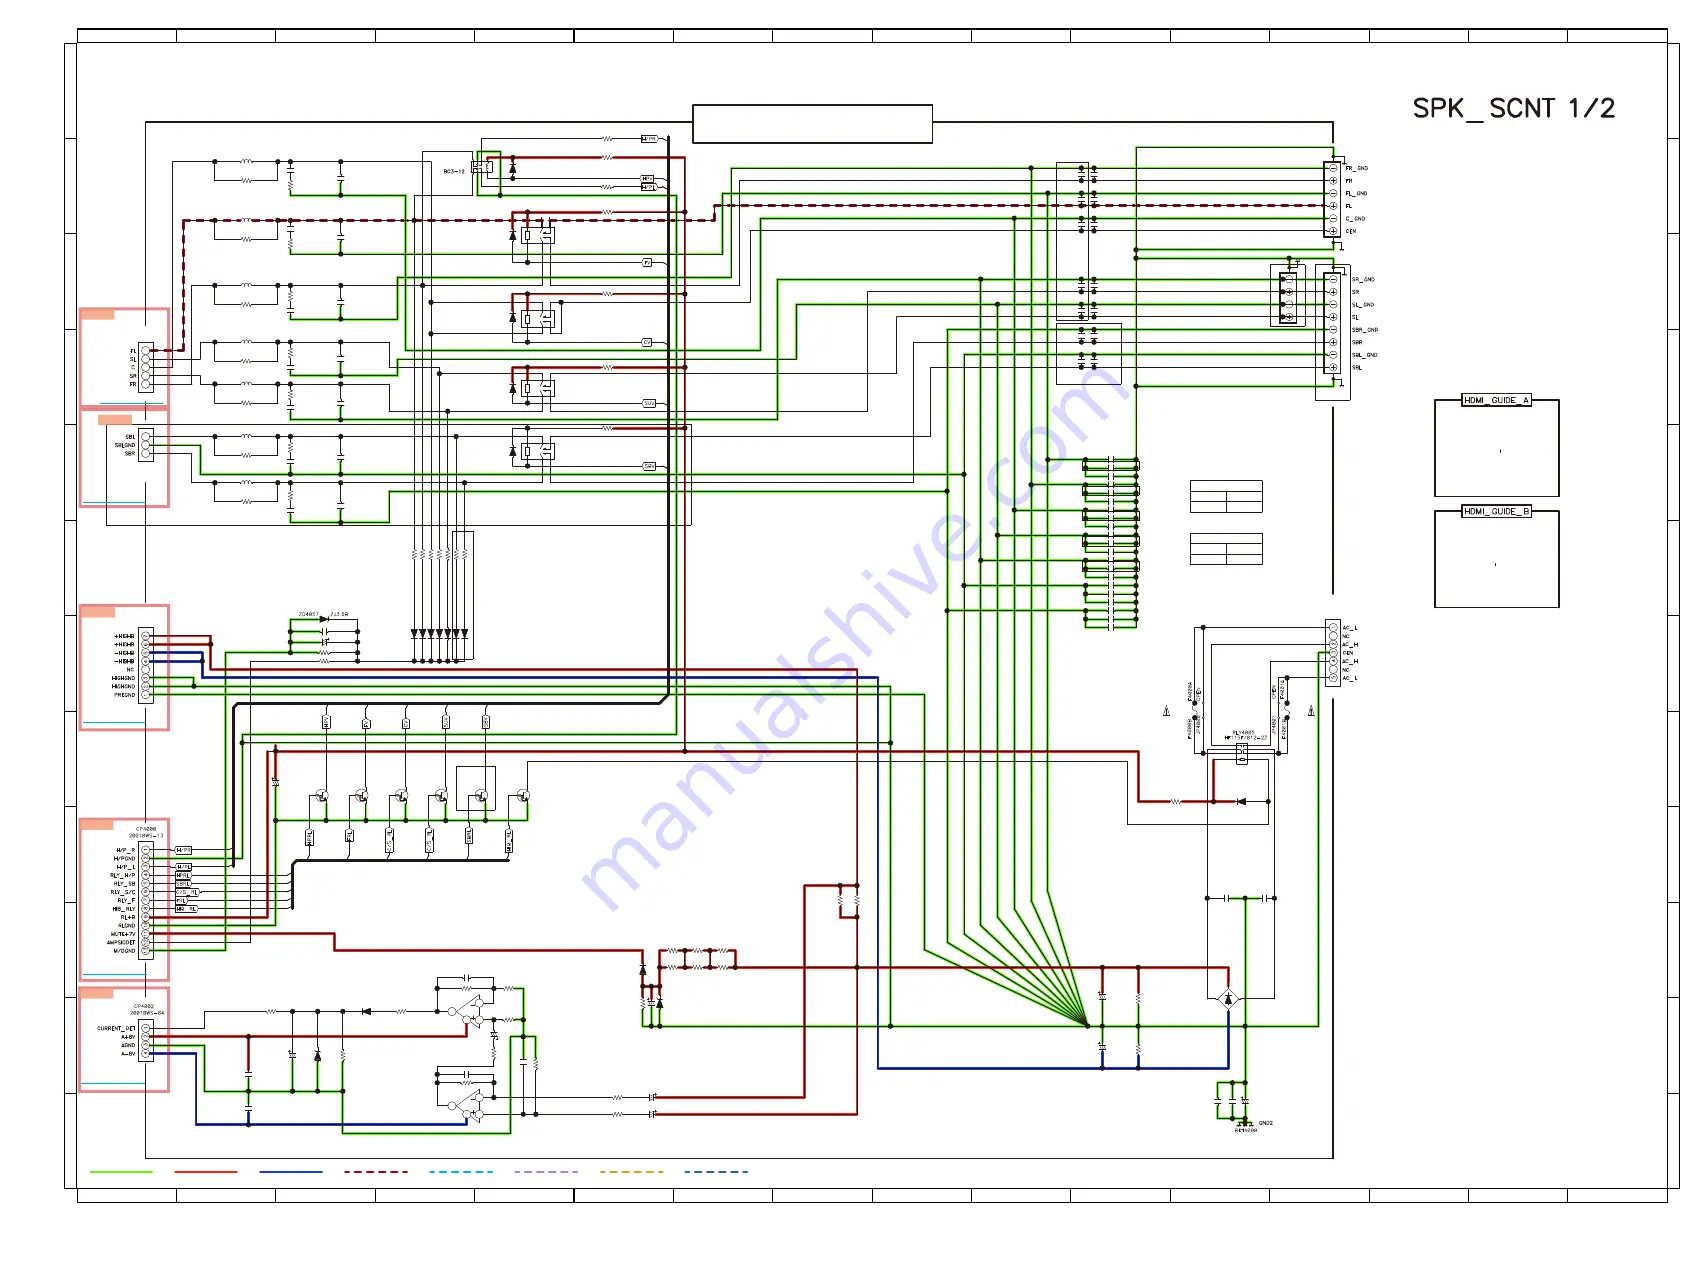Click the FR_GND terminal label

1357,168
